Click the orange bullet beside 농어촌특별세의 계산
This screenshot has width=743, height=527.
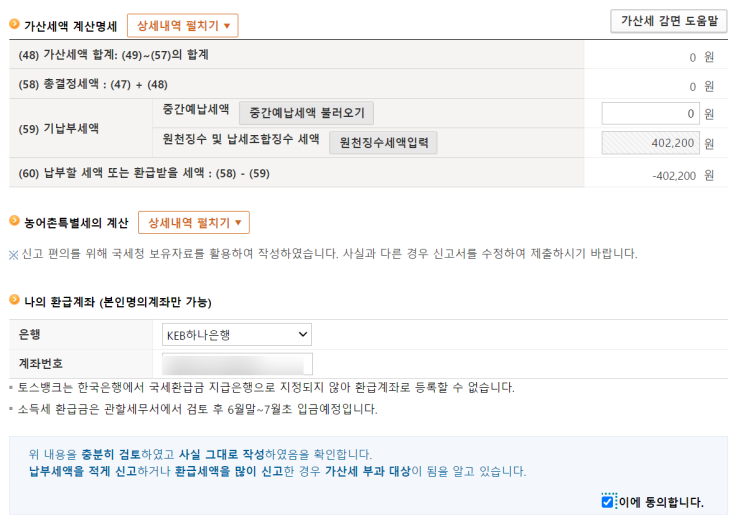click(14, 222)
